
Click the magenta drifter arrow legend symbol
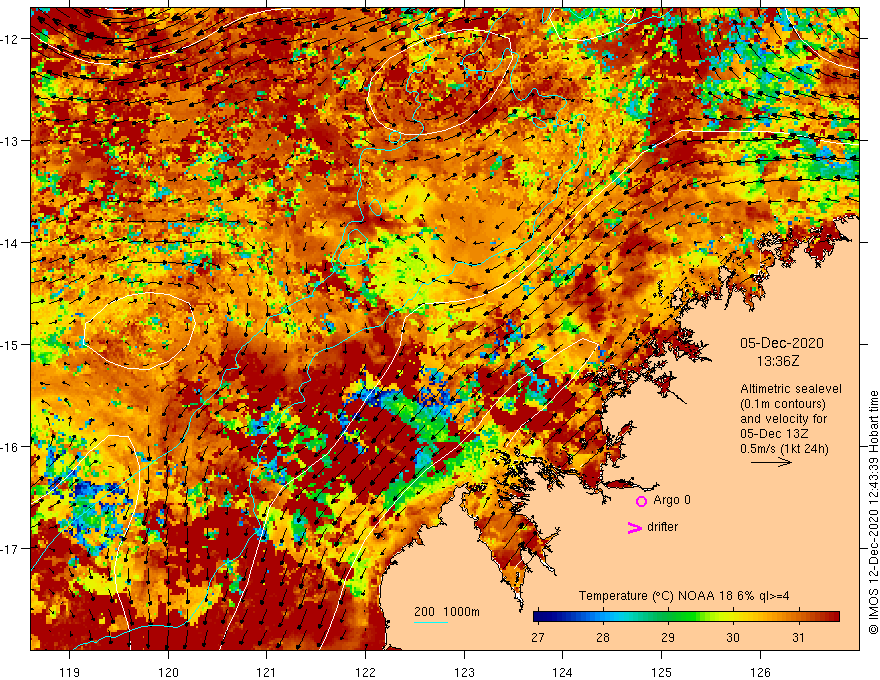pyautogui.click(x=634, y=527)
